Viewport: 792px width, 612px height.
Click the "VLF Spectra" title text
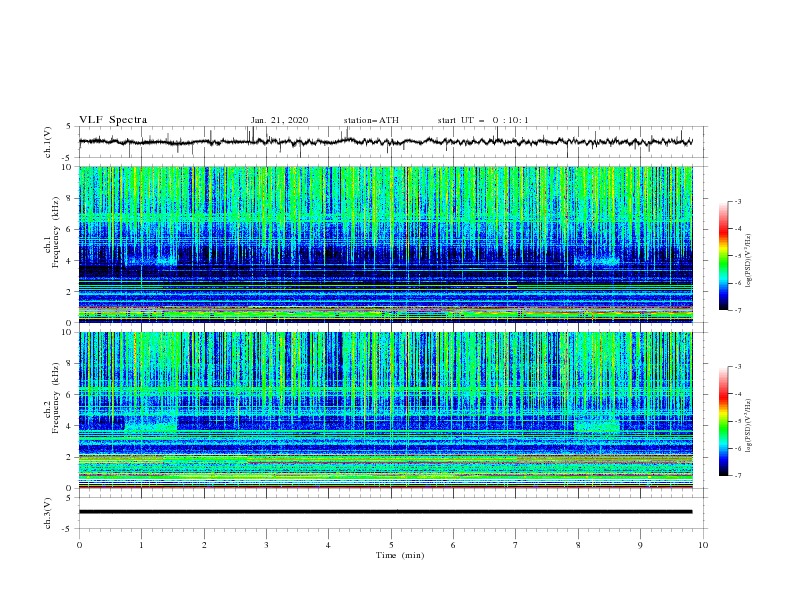coord(113,120)
